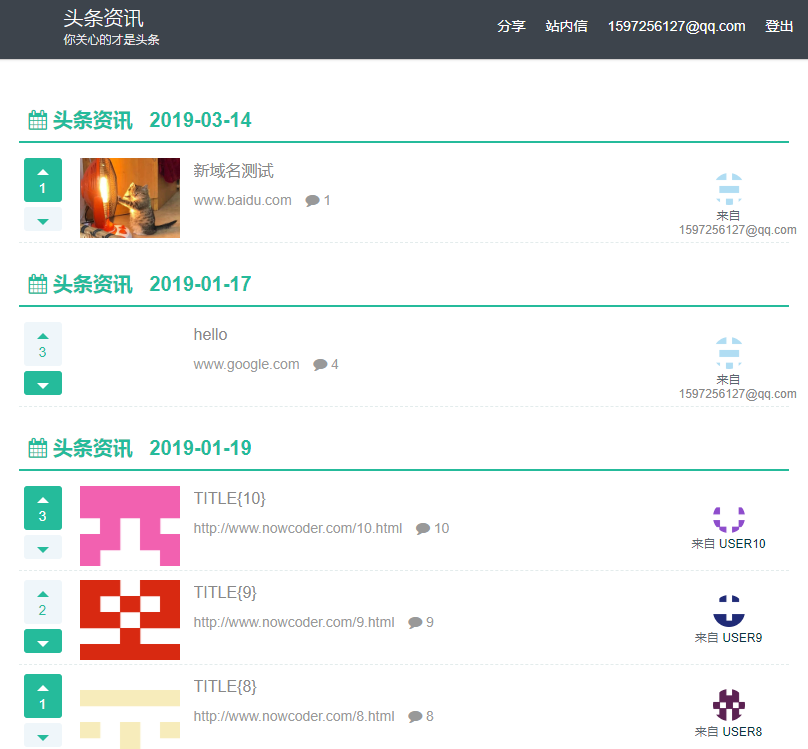Downvote the 新域名测试 post
The height and width of the screenshot is (749, 808).
point(42,220)
